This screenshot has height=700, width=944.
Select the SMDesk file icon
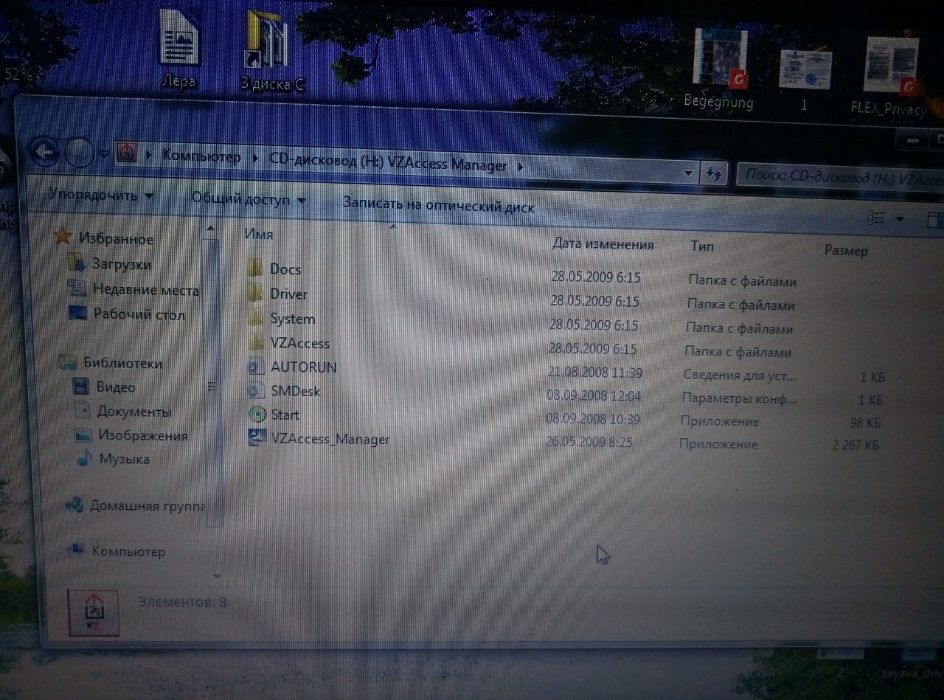click(x=255, y=391)
